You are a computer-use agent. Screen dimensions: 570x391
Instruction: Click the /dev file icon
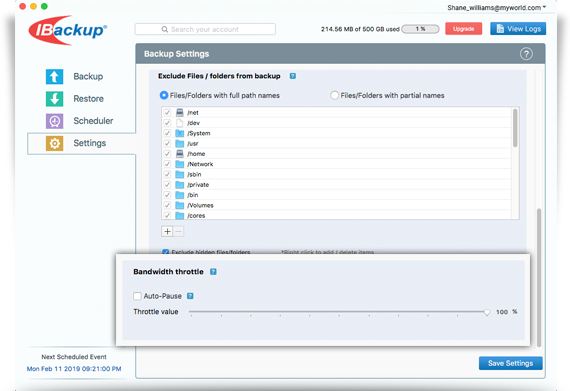pyautogui.click(x=180, y=123)
